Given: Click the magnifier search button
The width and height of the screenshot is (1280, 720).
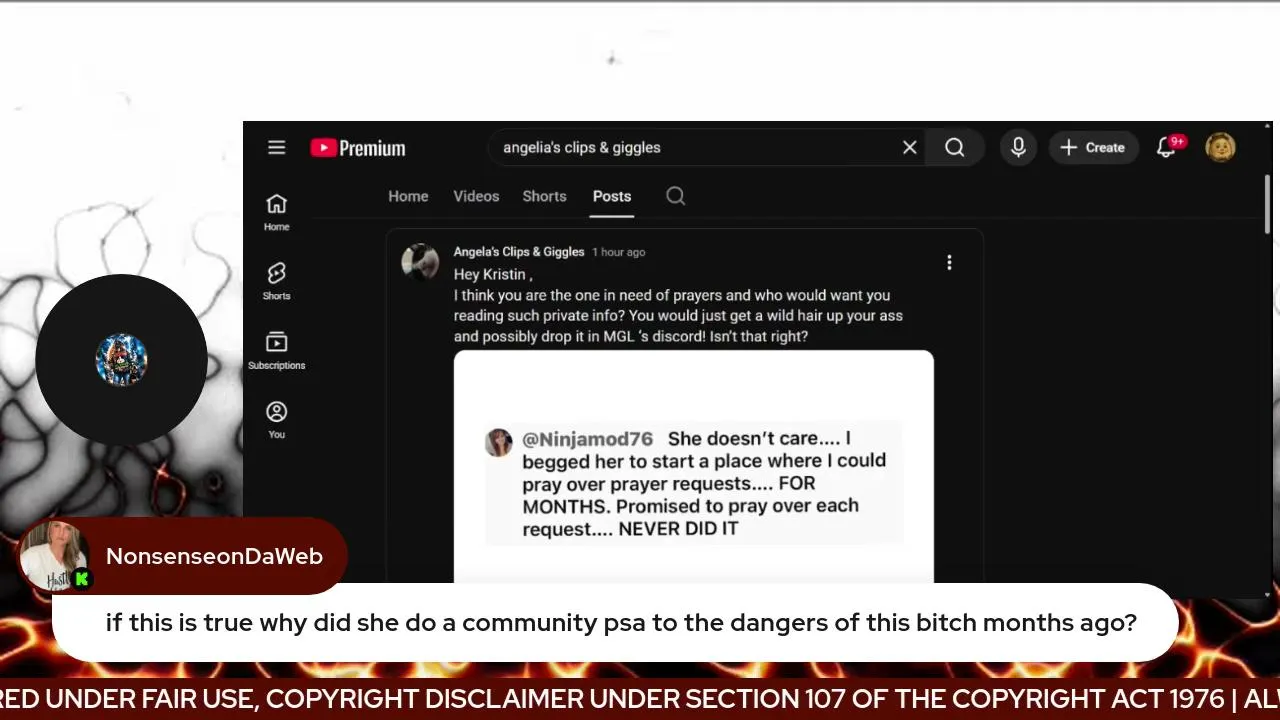Looking at the screenshot, I should pos(954,147).
